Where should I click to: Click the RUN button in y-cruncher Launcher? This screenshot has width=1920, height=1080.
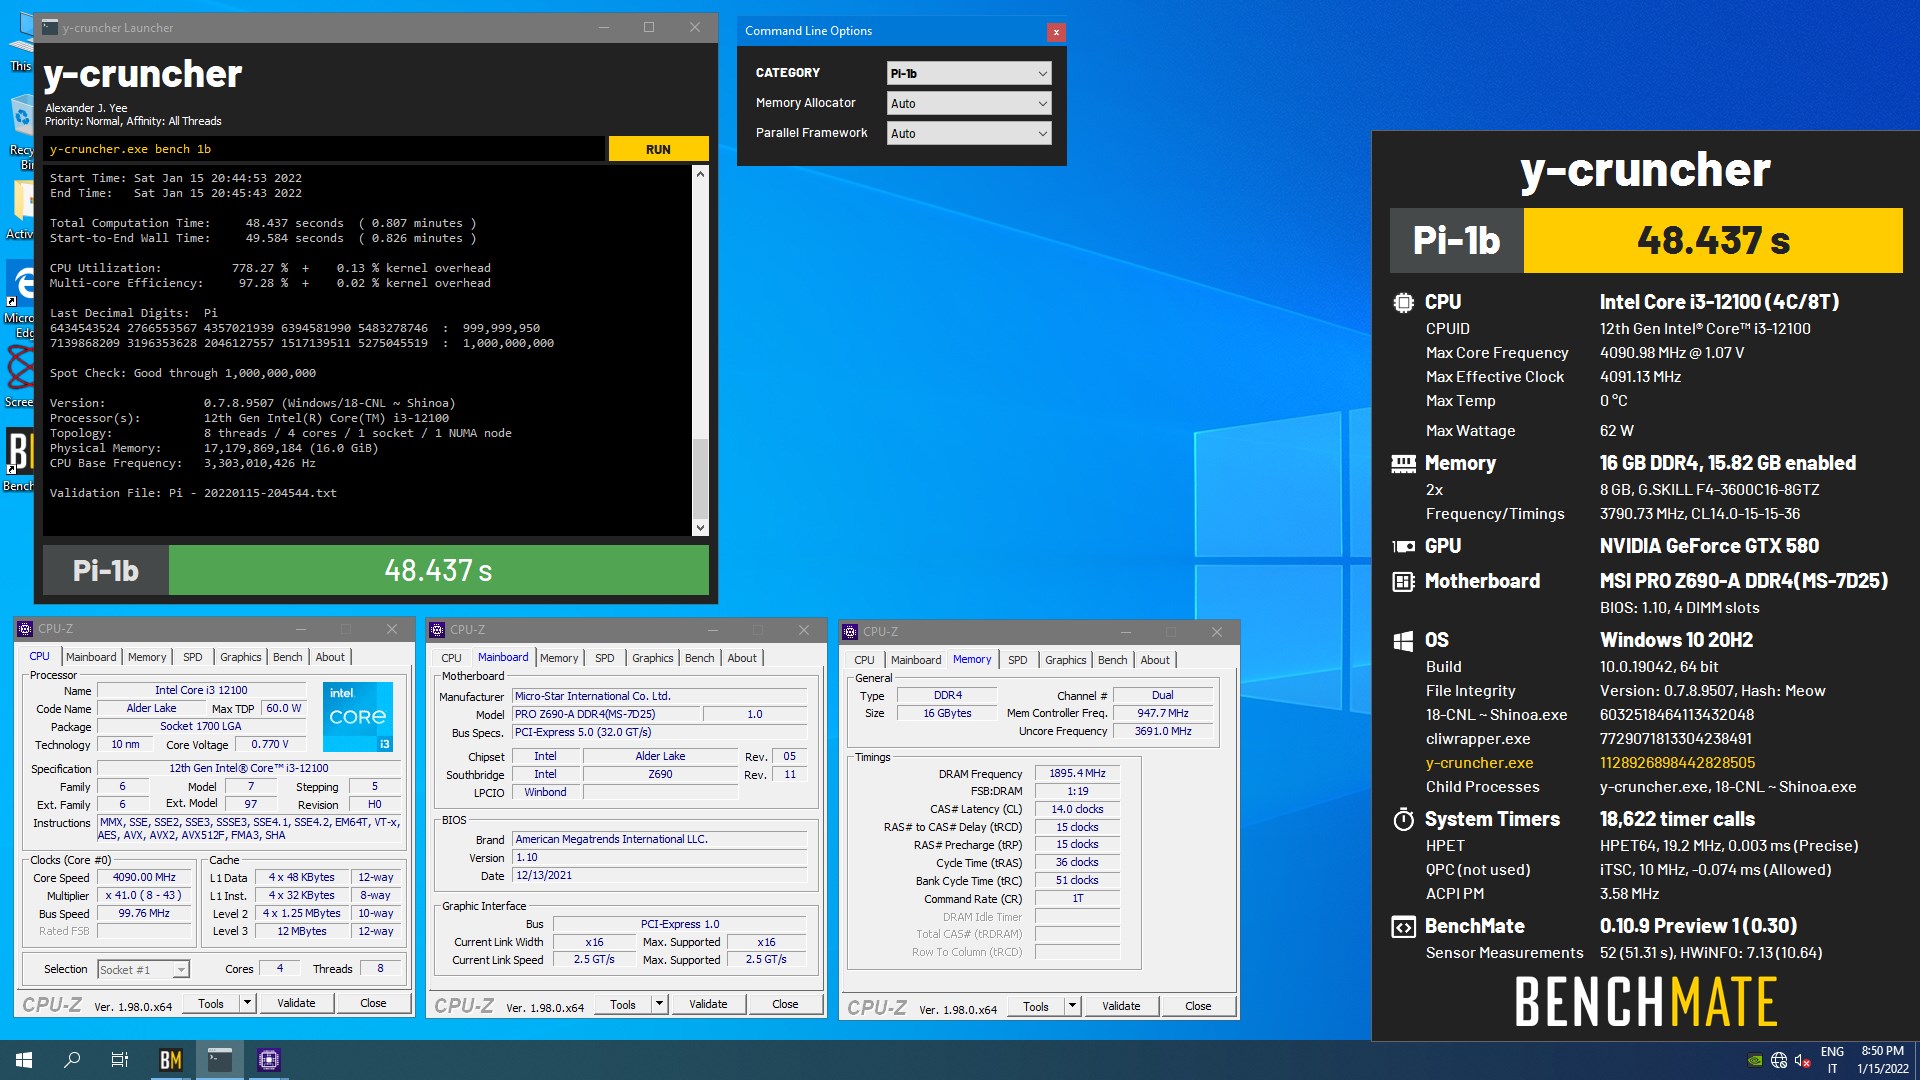coord(658,149)
